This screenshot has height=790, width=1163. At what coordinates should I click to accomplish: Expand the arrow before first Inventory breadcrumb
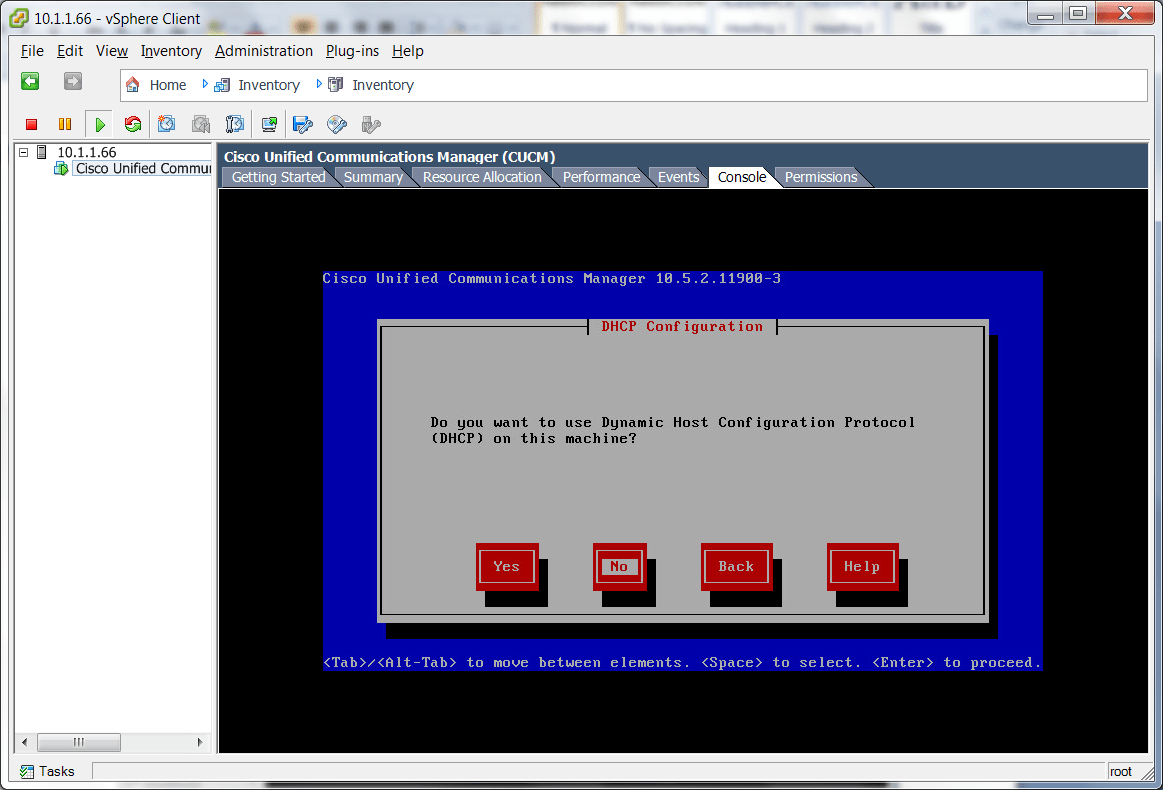[x=205, y=85]
